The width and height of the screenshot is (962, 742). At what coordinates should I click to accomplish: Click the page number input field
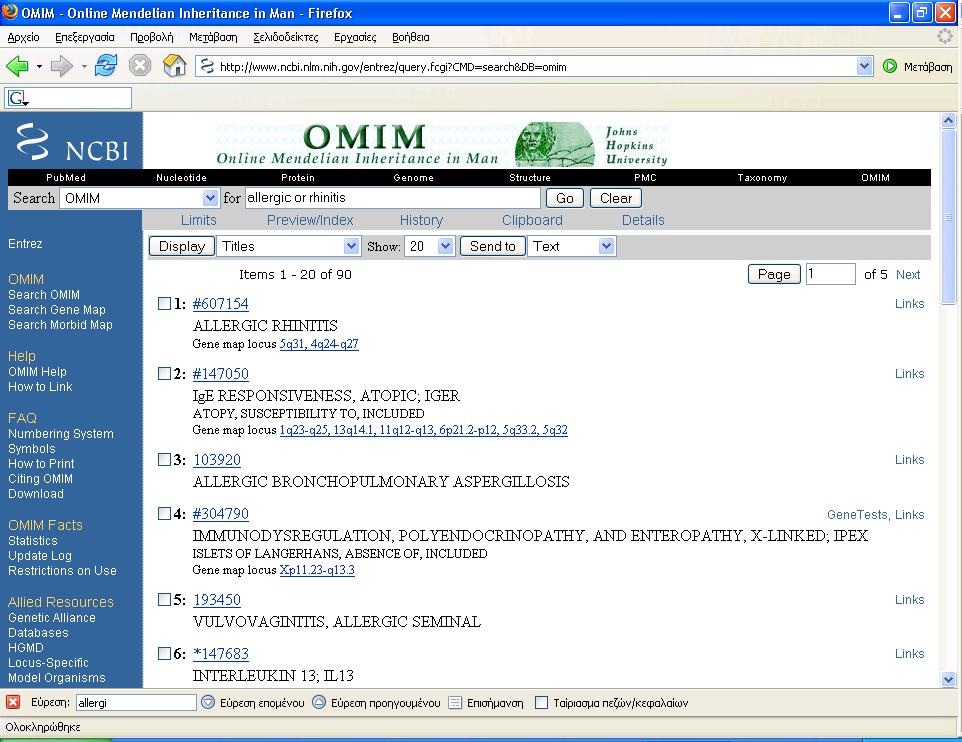pyautogui.click(x=830, y=274)
